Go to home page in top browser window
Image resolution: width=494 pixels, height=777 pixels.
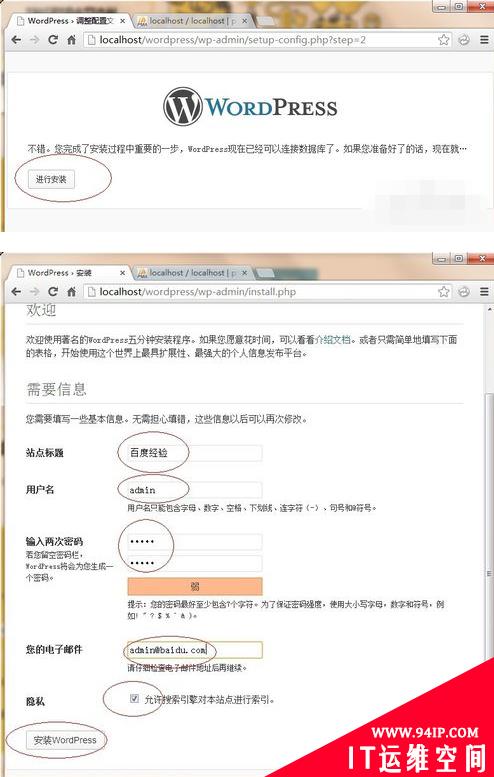point(71,40)
